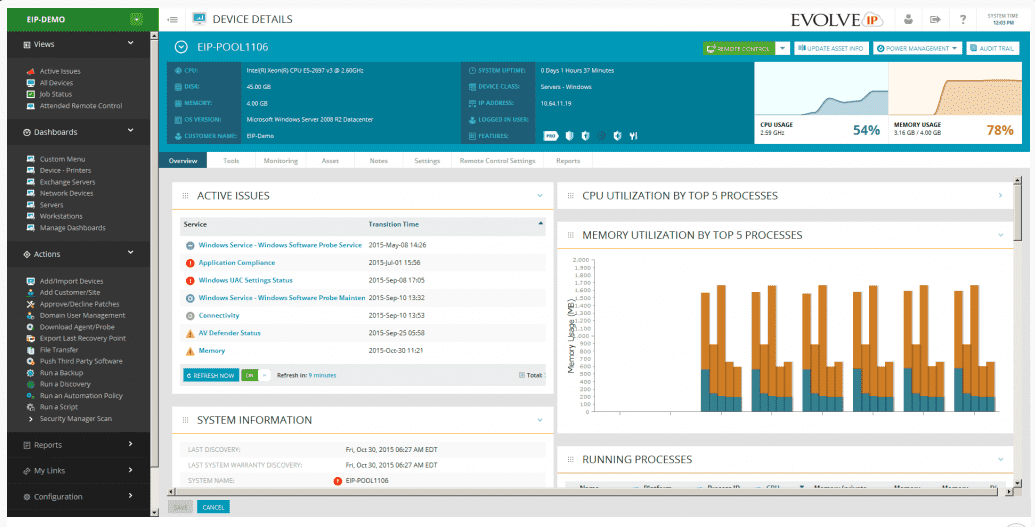Open the Remote Control dropdown arrow
The image size is (1035, 527).
click(782, 48)
